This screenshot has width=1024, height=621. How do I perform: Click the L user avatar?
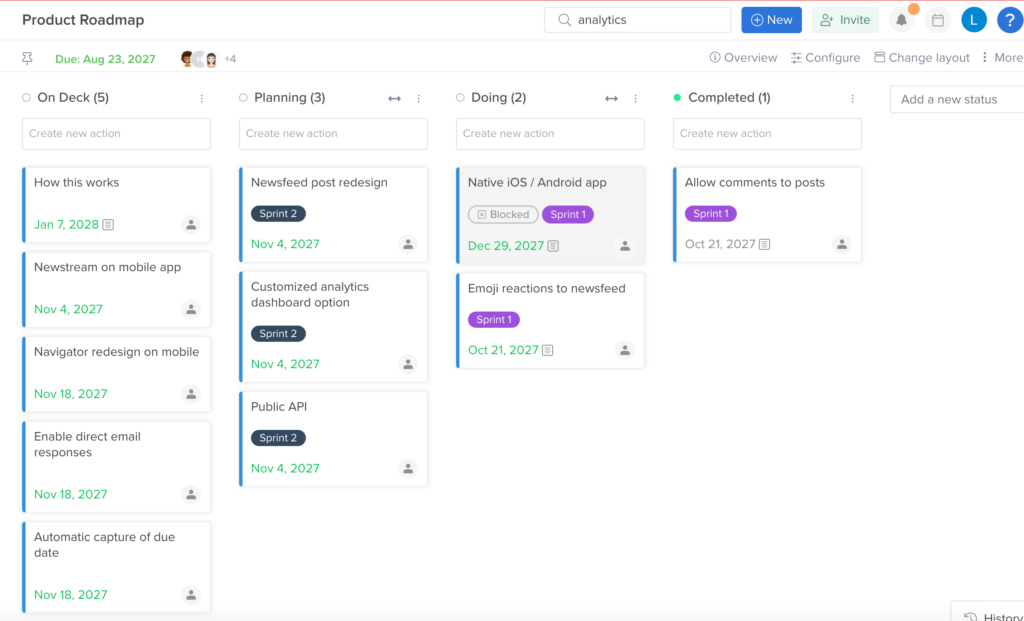tap(973, 19)
